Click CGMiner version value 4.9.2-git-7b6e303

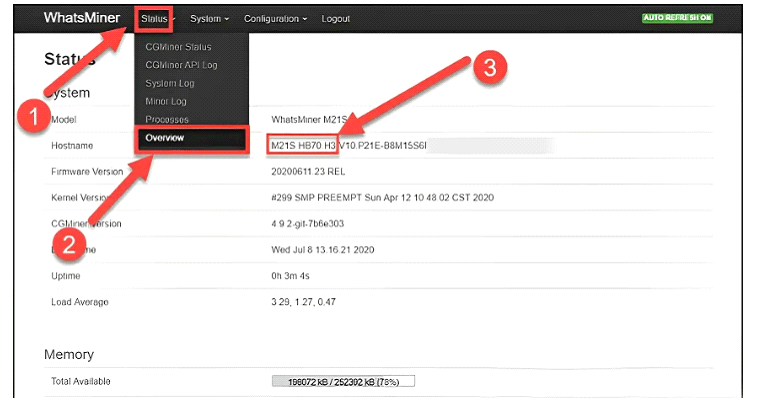point(308,224)
